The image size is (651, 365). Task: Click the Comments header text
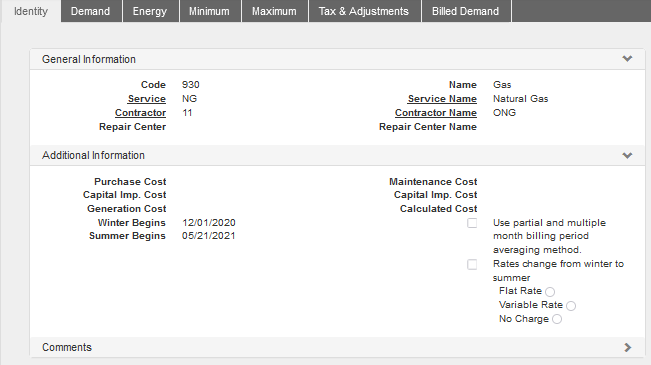tap(67, 348)
